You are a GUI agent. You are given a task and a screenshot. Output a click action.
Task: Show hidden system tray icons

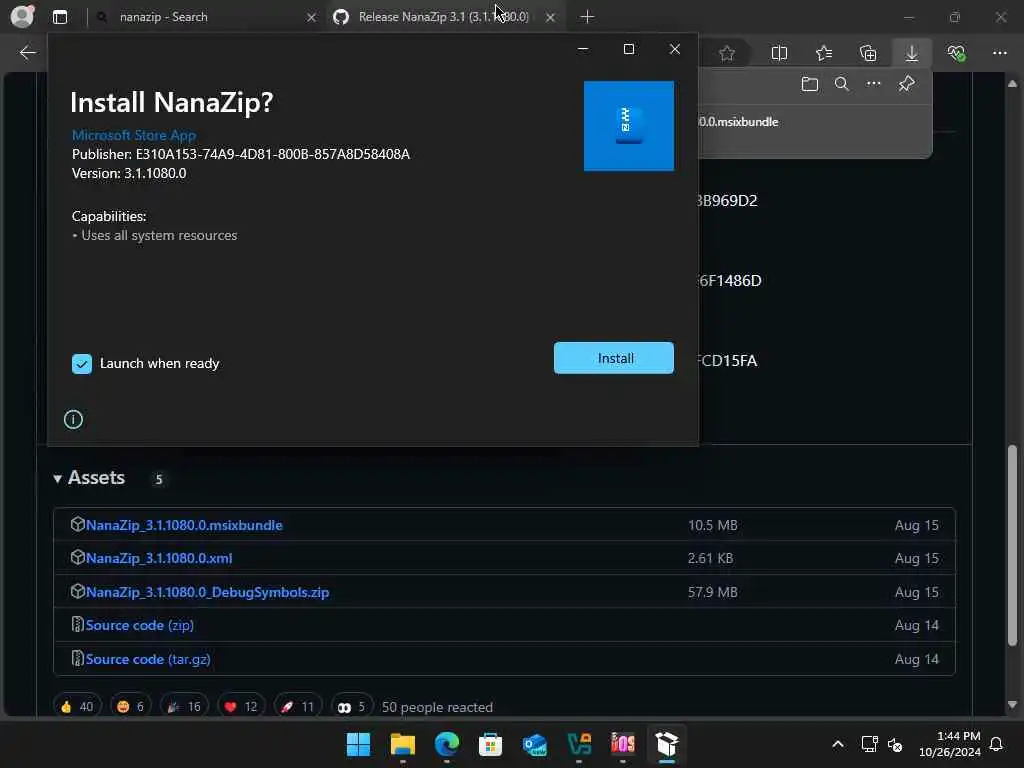[x=838, y=744]
